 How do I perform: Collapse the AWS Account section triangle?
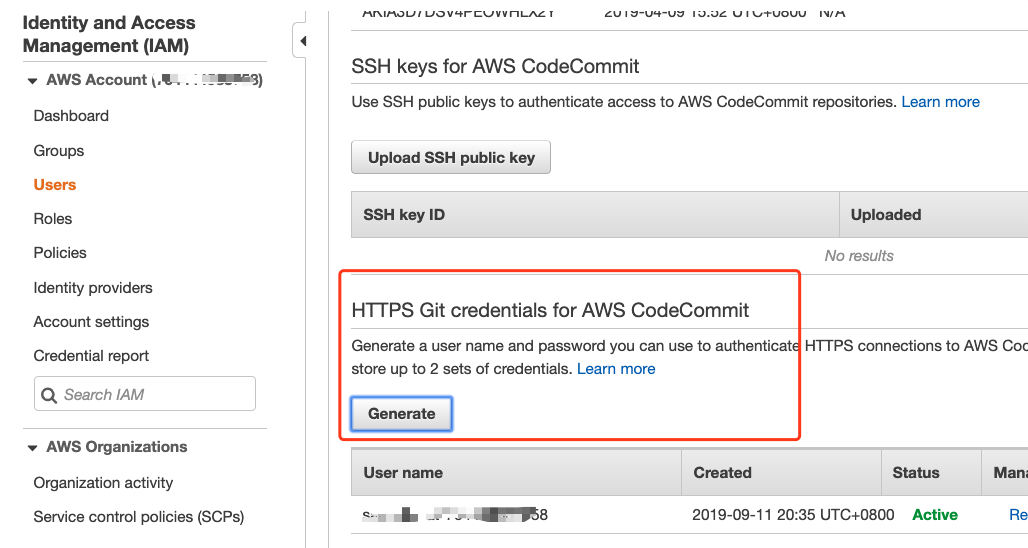(x=32, y=81)
